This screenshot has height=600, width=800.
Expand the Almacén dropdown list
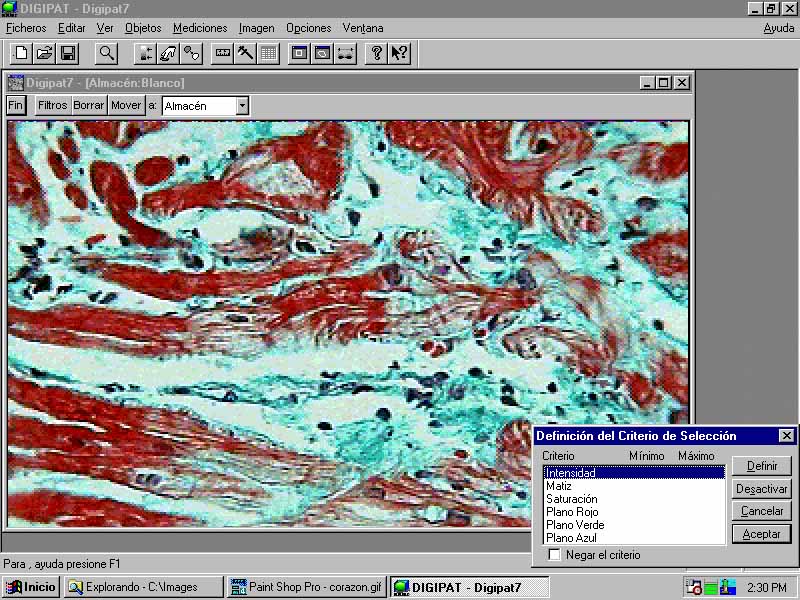pyautogui.click(x=242, y=105)
